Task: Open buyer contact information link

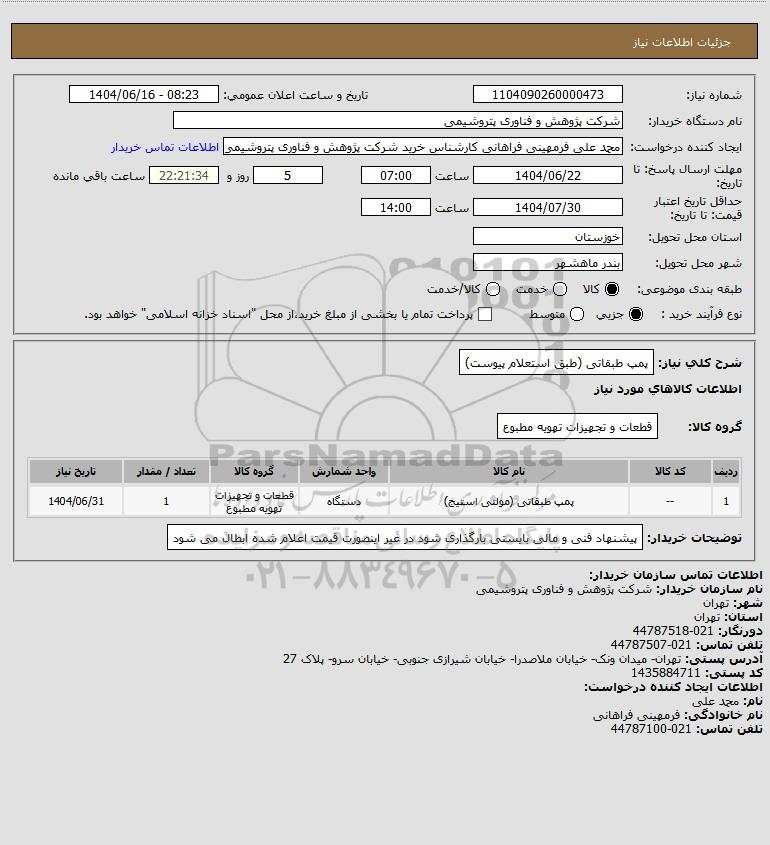Action: (x=165, y=147)
